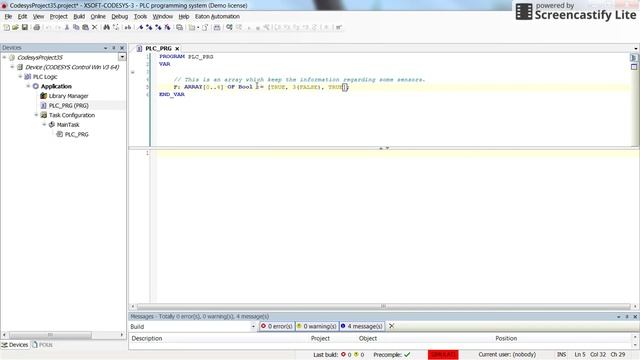
Task: Toggle auto-hide pin on Messages panel
Action: 627,316
